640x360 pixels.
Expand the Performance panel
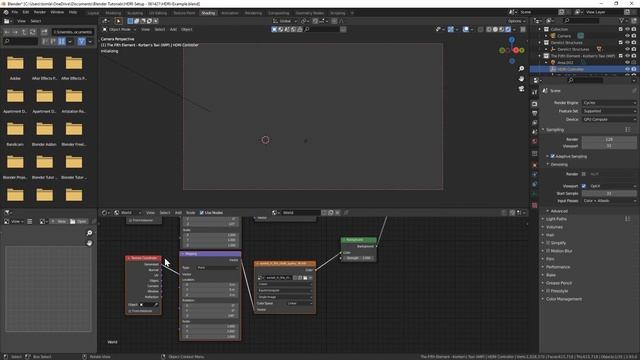[x=558, y=267]
